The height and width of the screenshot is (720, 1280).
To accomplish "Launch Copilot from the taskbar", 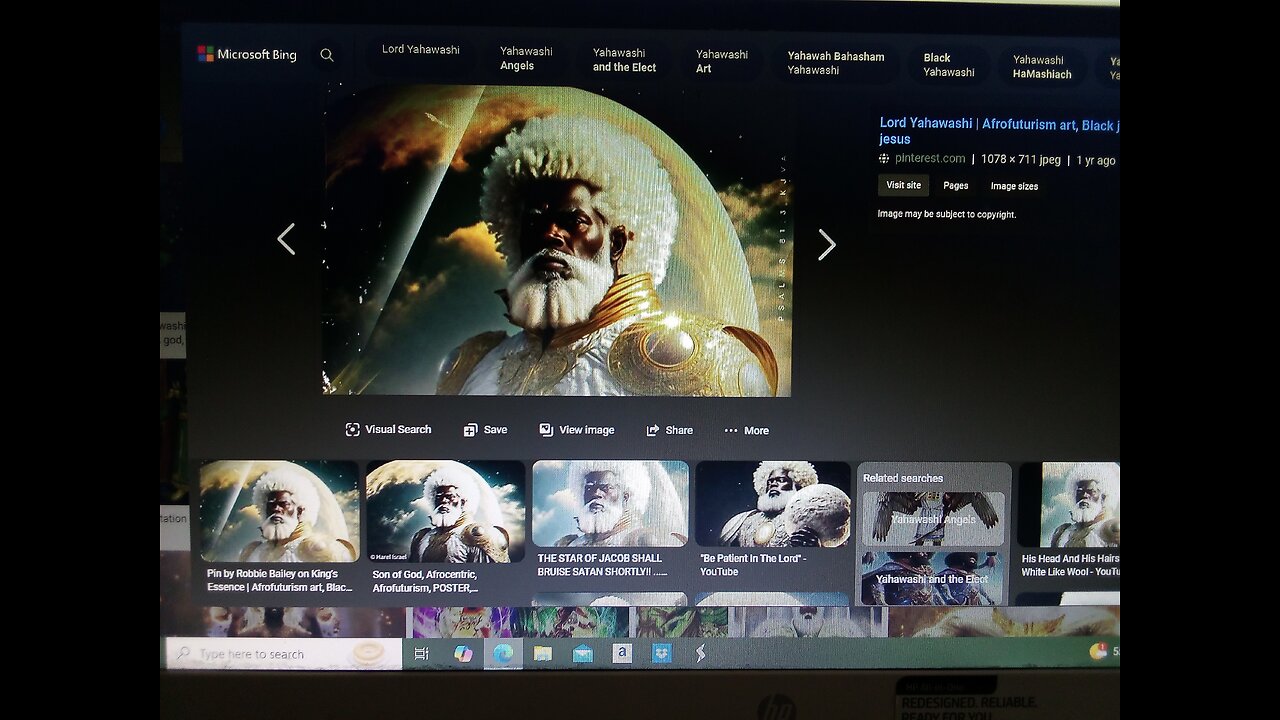I will pos(463,654).
